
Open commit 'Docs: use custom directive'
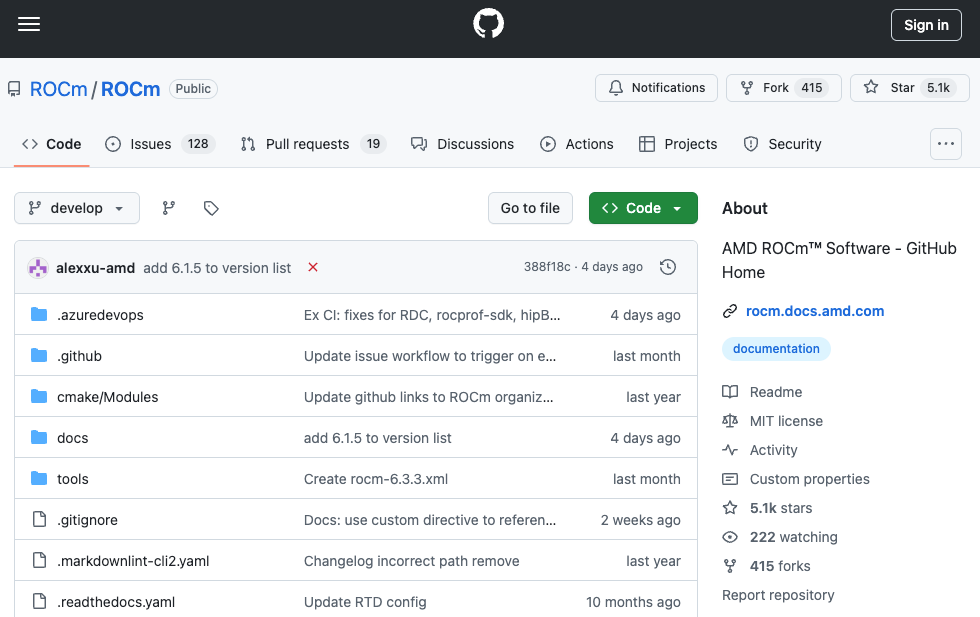(429, 520)
